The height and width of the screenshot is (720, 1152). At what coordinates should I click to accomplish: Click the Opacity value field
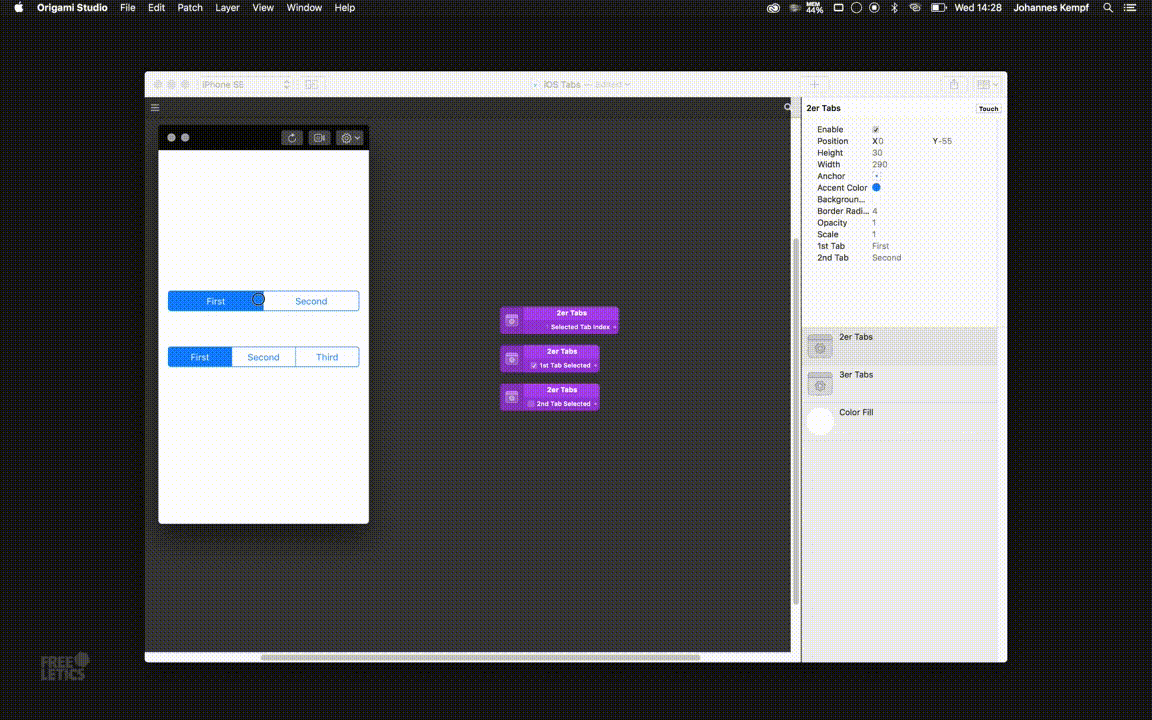pos(874,223)
